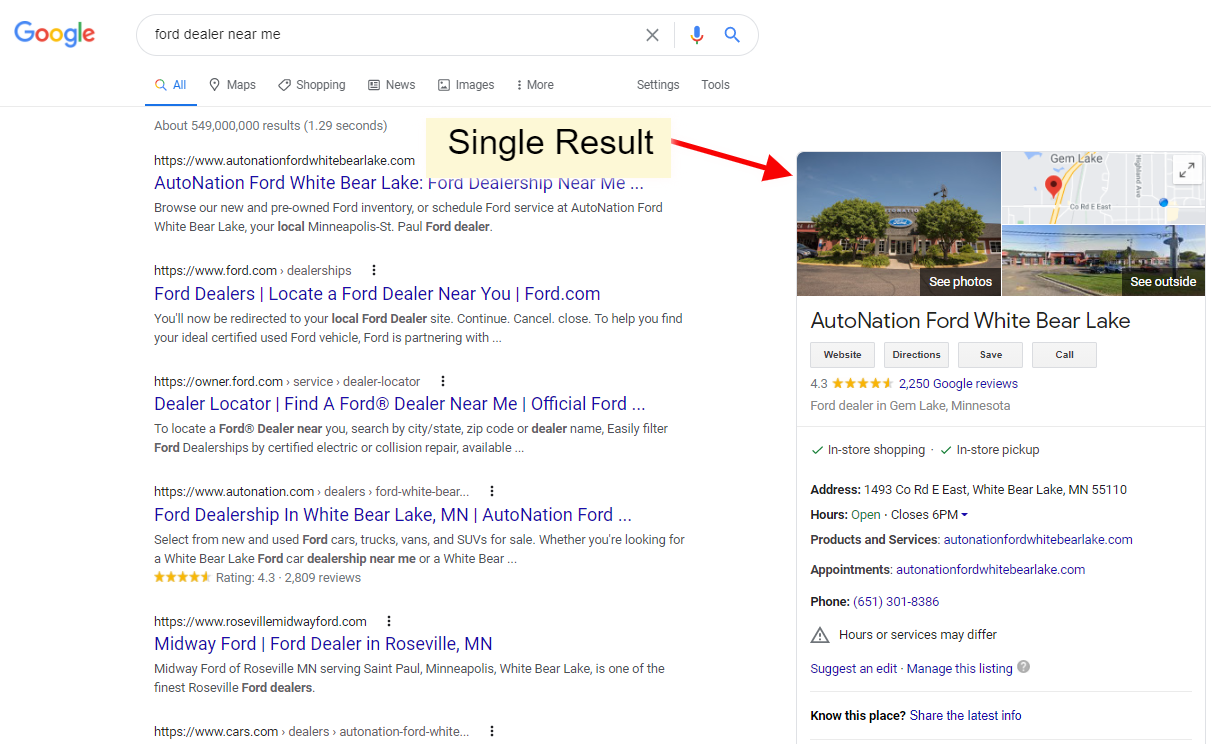Click the Website button
This screenshot has height=744, width=1211.
(x=842, y=355)
